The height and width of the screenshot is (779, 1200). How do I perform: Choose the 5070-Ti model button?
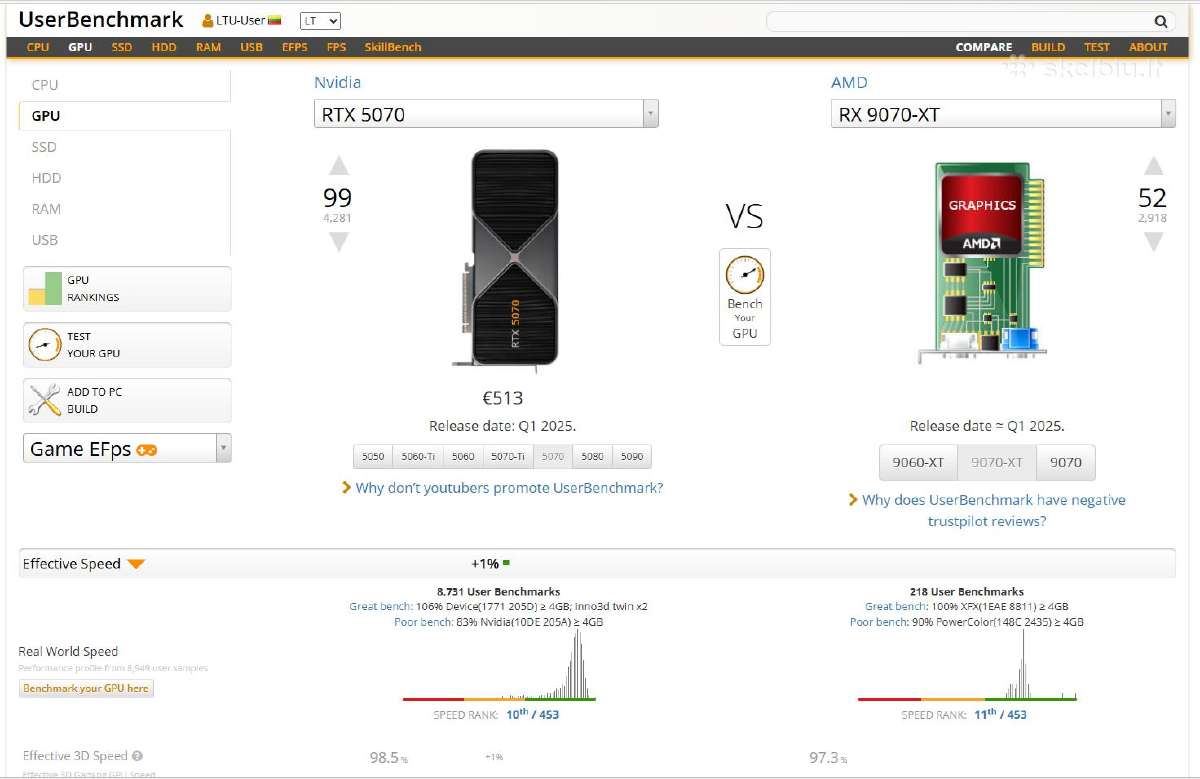pyautogui.click(x=508, y=456)
